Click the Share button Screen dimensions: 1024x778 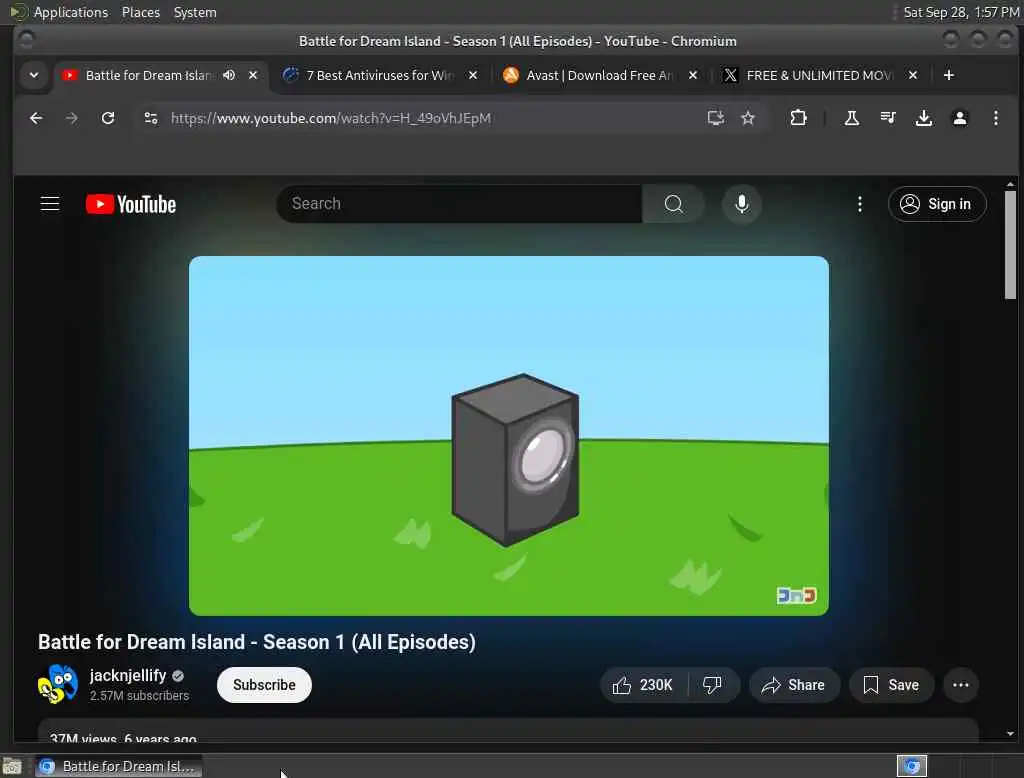point(793,685)
